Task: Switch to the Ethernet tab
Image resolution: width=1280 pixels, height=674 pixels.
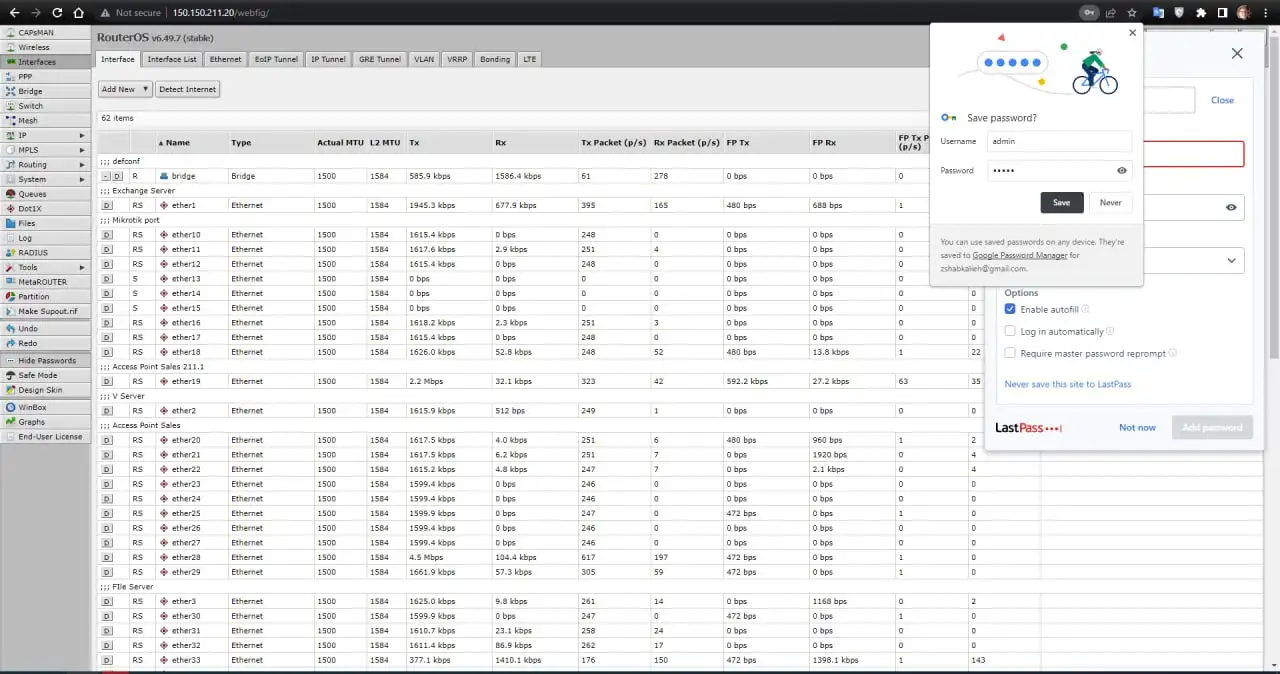Action: [x=225, y=59]
